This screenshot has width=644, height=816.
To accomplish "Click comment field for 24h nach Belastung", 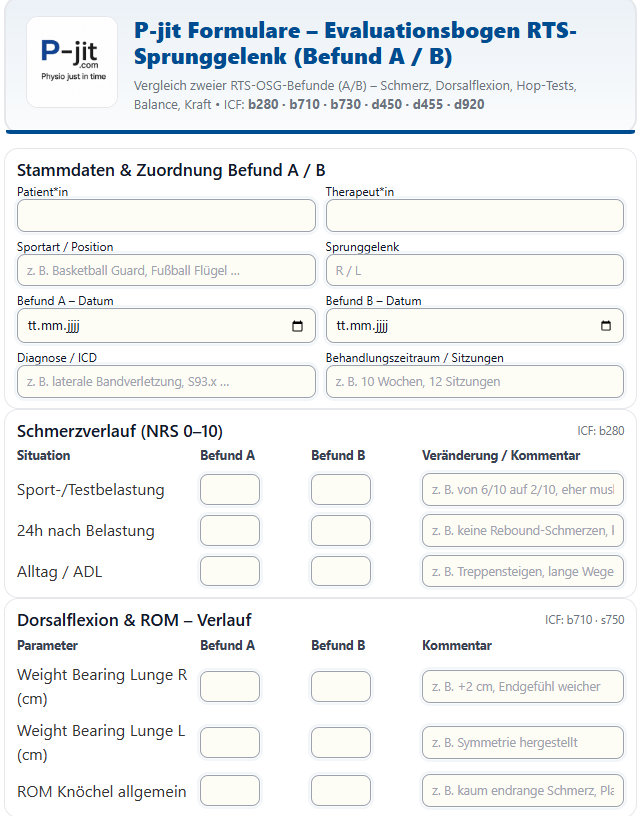I will (523, 530).
